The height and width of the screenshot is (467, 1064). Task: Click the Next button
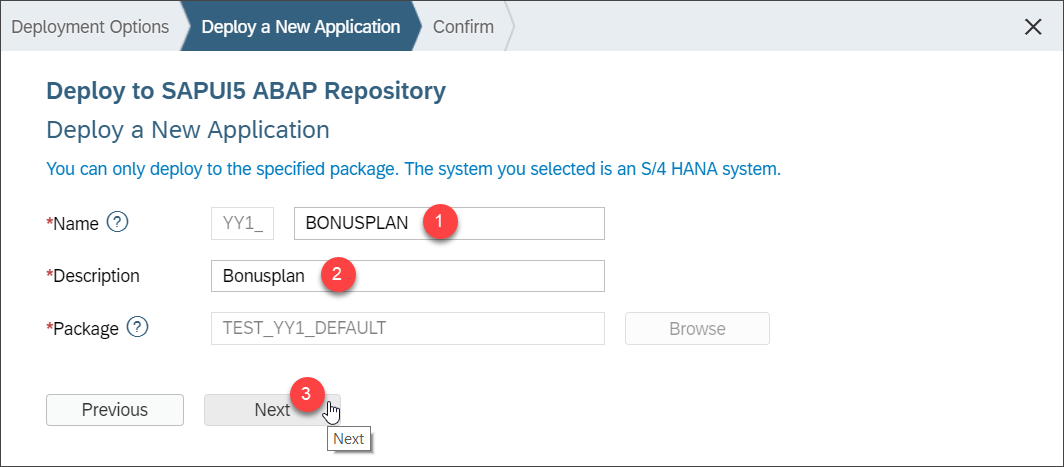[272, 410]
